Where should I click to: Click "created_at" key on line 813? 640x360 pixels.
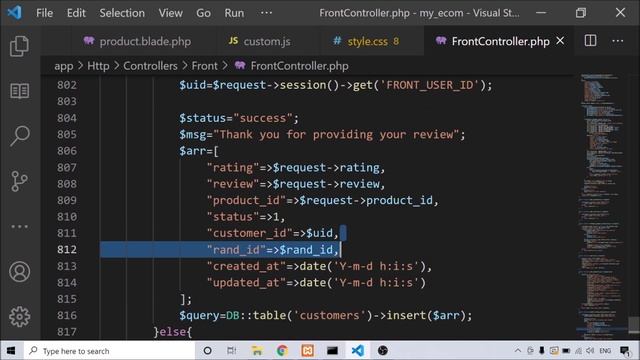click(246, 266)
